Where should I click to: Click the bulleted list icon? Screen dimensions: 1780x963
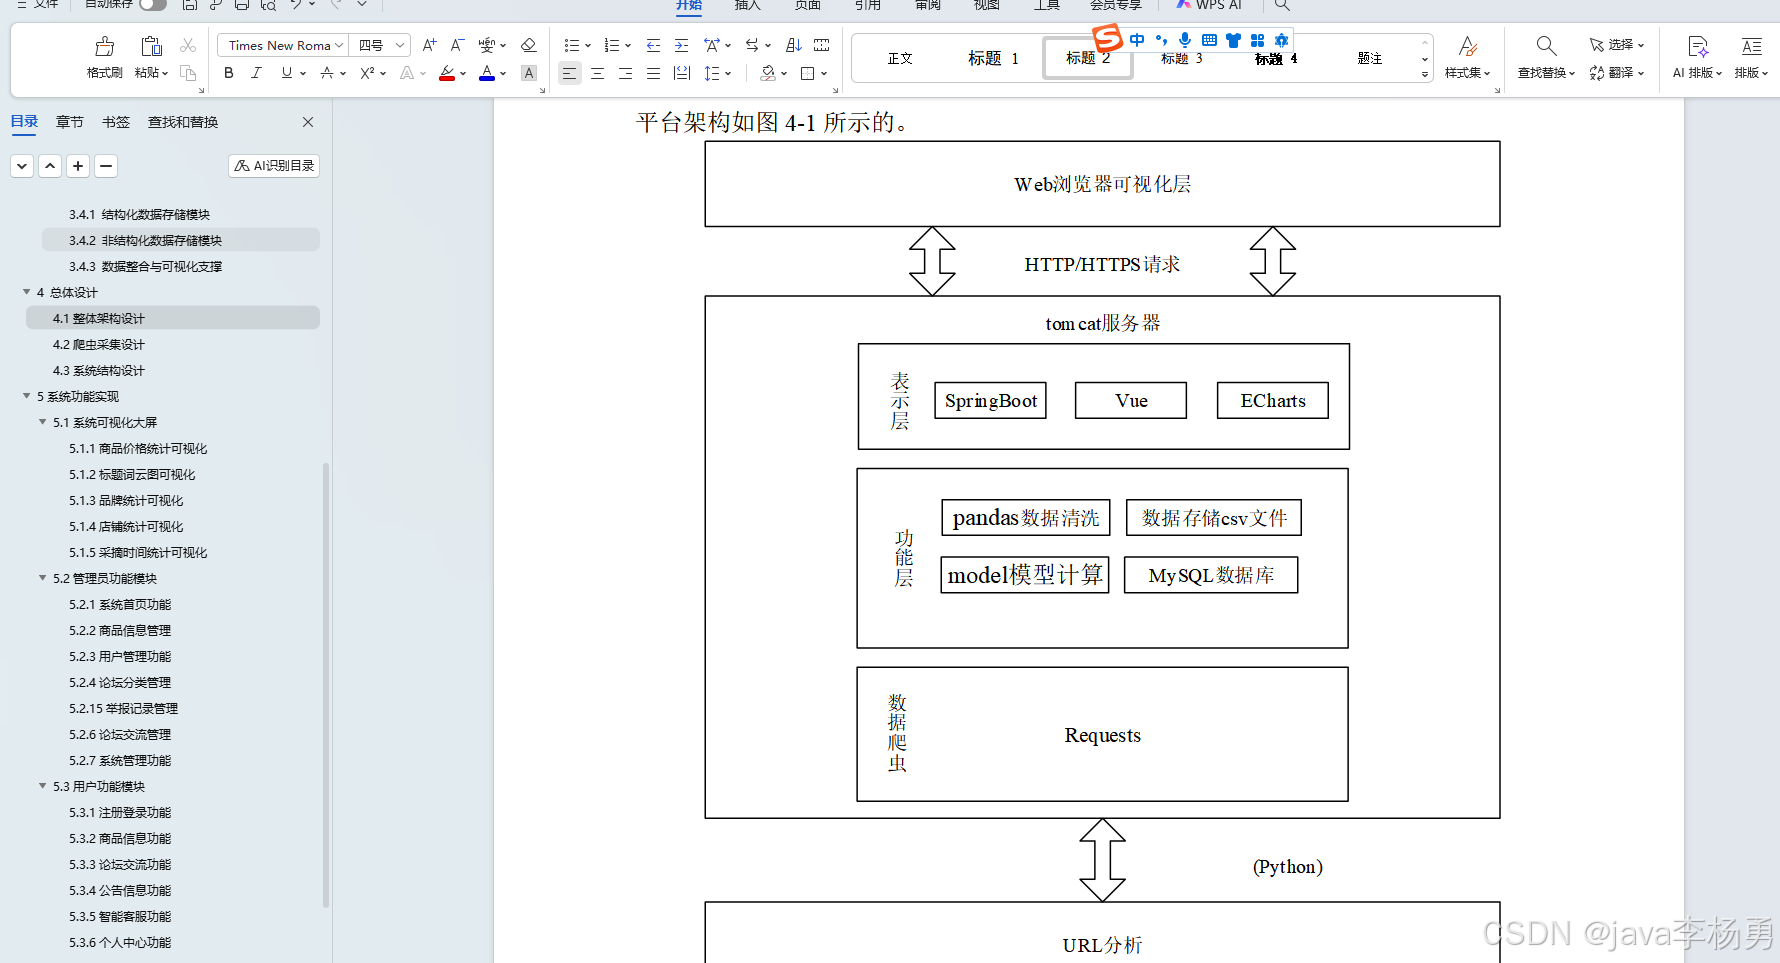click(571, 45)
